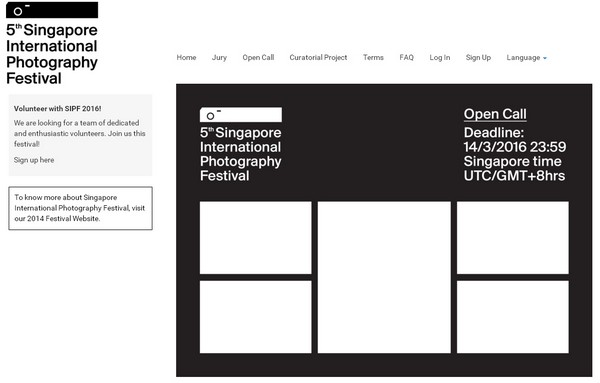Viewport: 600px width, 383px height.
Task: Expand the Language dropdown caret
Action: coord(545,58)
